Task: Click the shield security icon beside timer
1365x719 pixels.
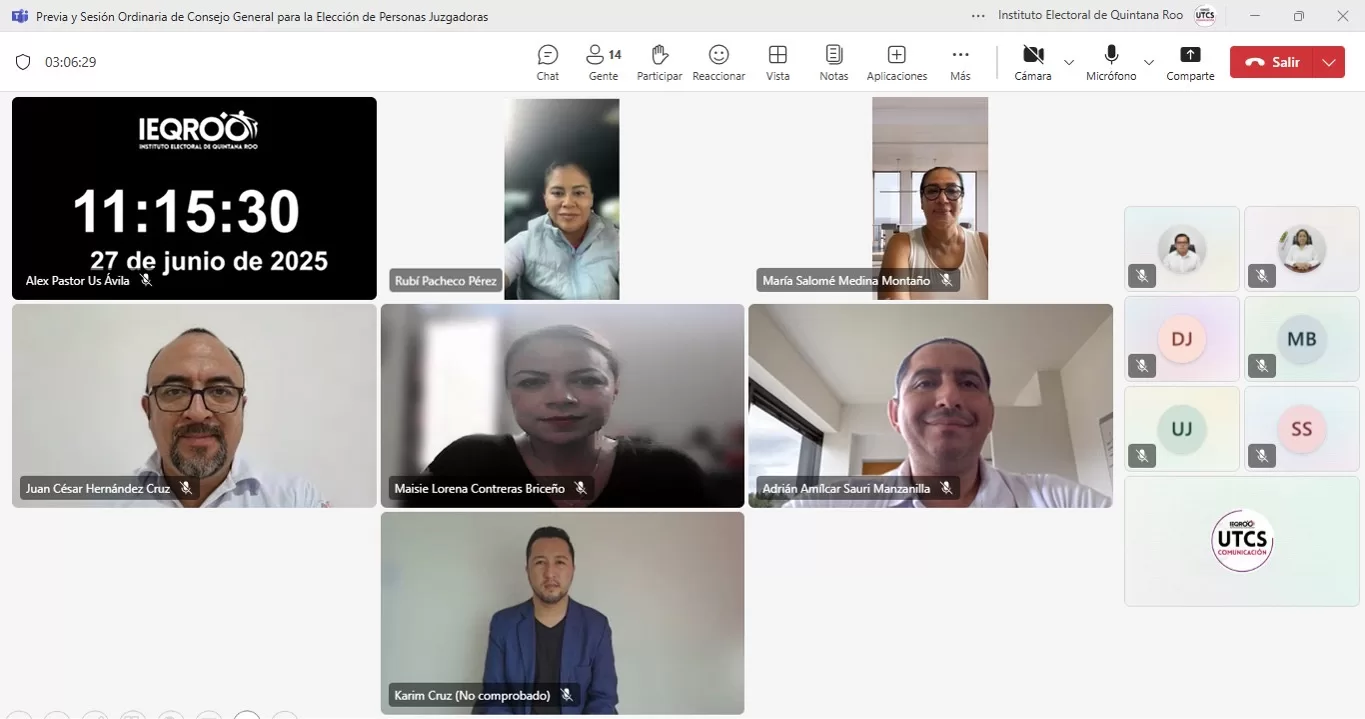Action: tap(23, 62)
